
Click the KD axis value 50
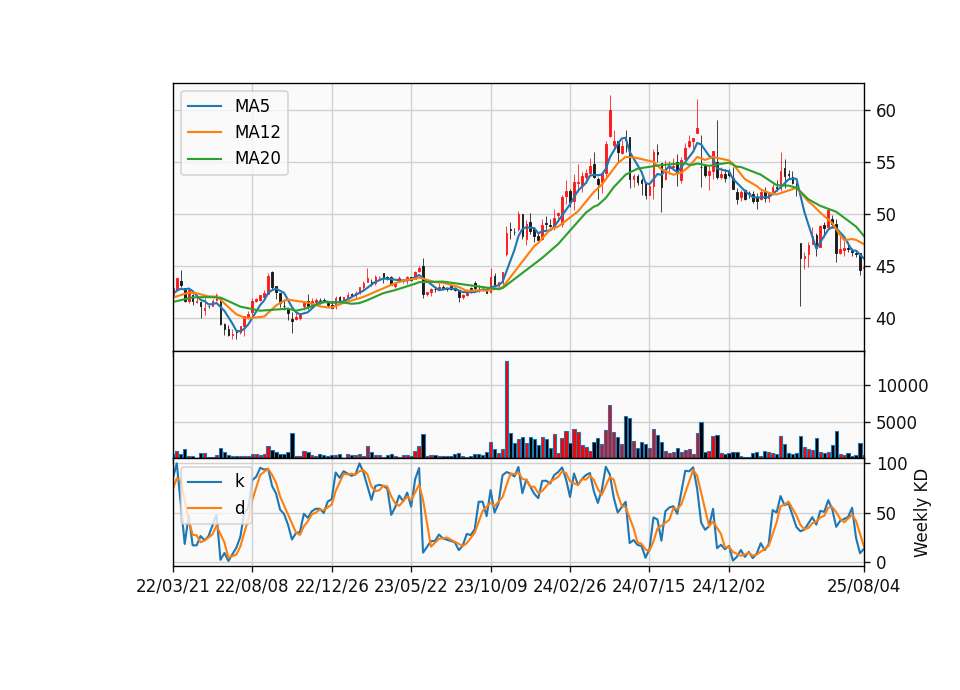point(886,514)
